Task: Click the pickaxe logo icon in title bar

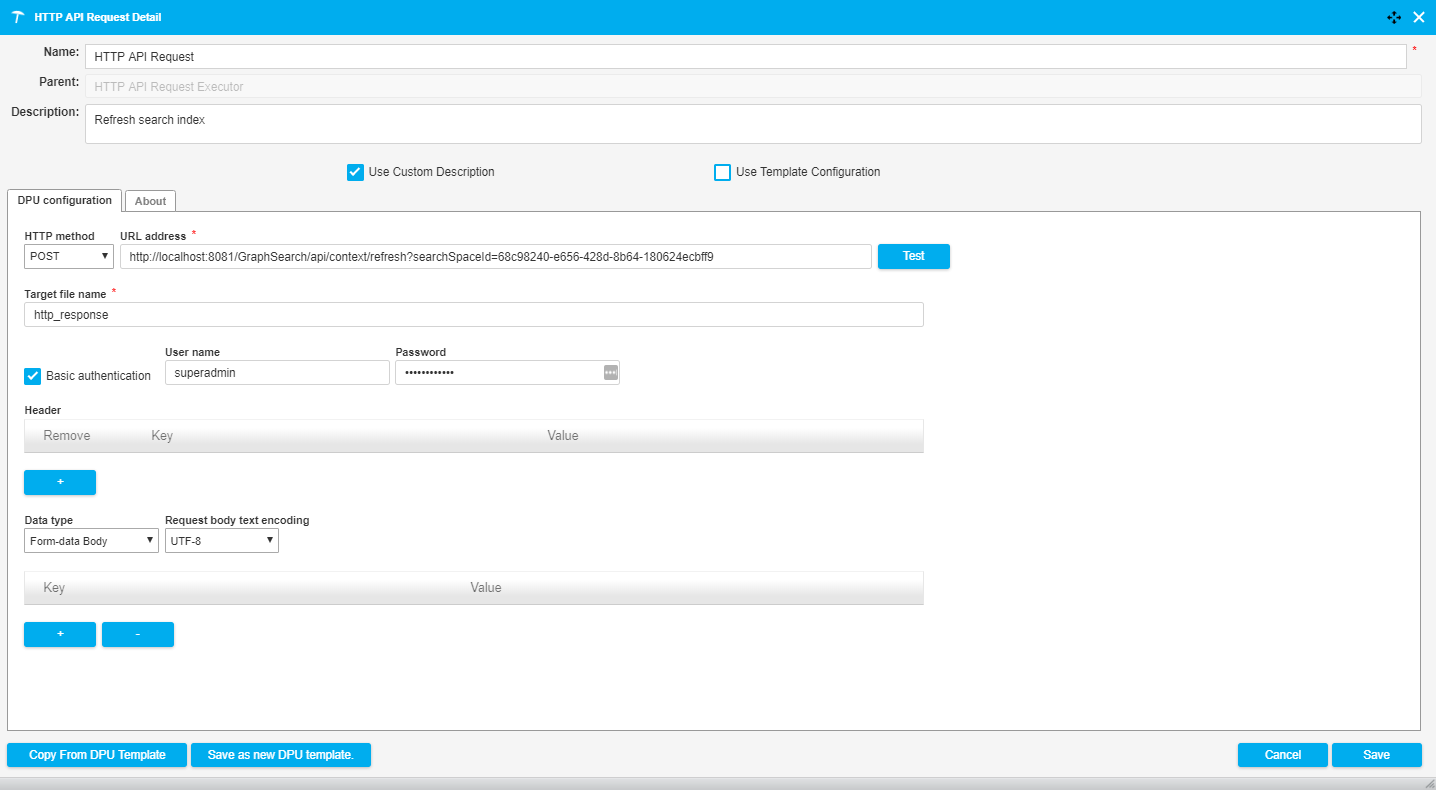Action: click(x=17, y=17)
